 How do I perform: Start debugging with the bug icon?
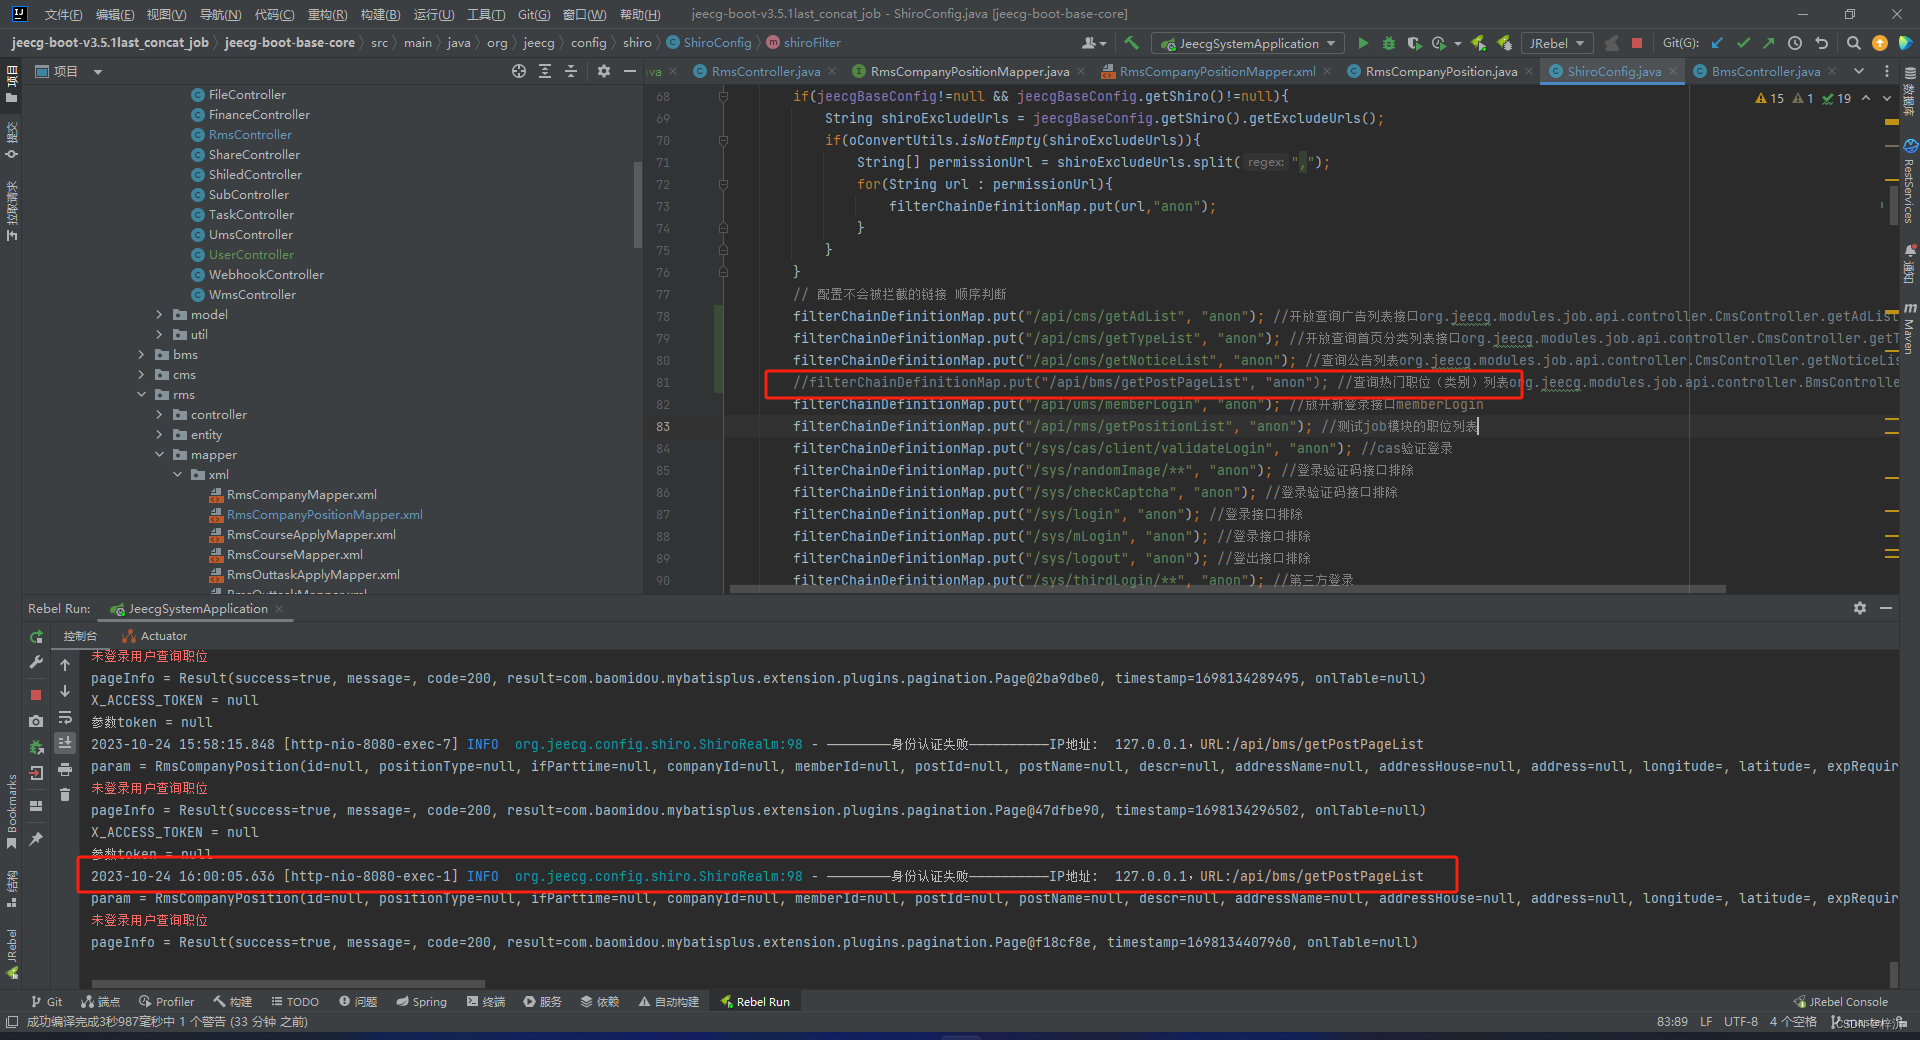pos(1388,43)
